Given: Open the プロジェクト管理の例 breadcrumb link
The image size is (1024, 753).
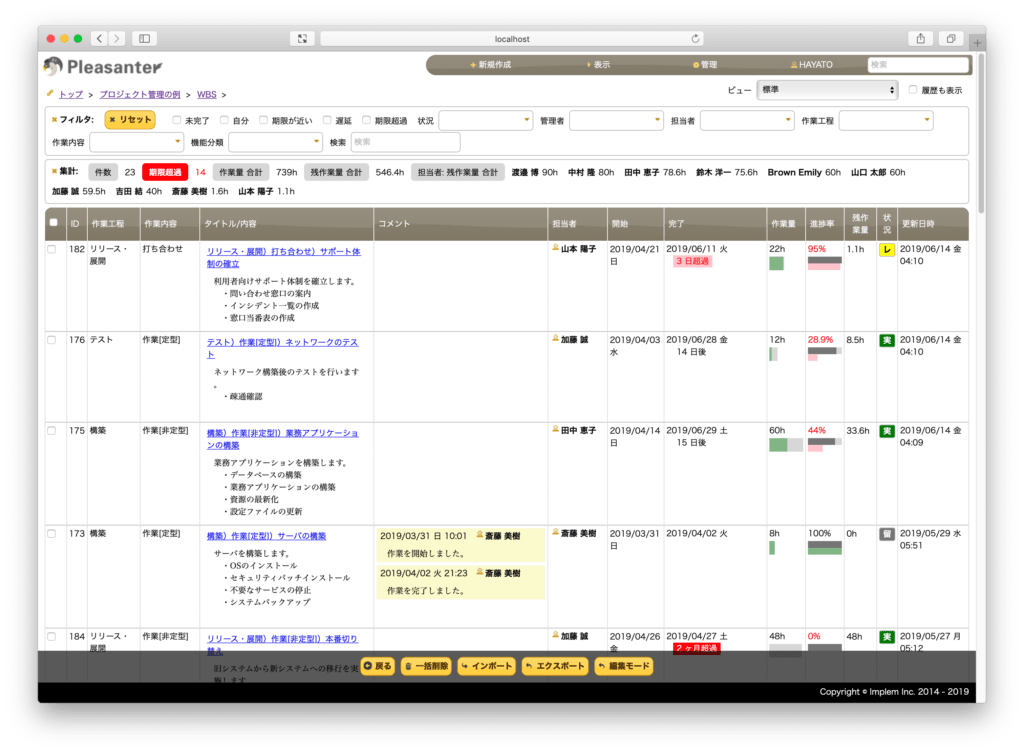Looking at the screenshot, I should tap(140, 95).
